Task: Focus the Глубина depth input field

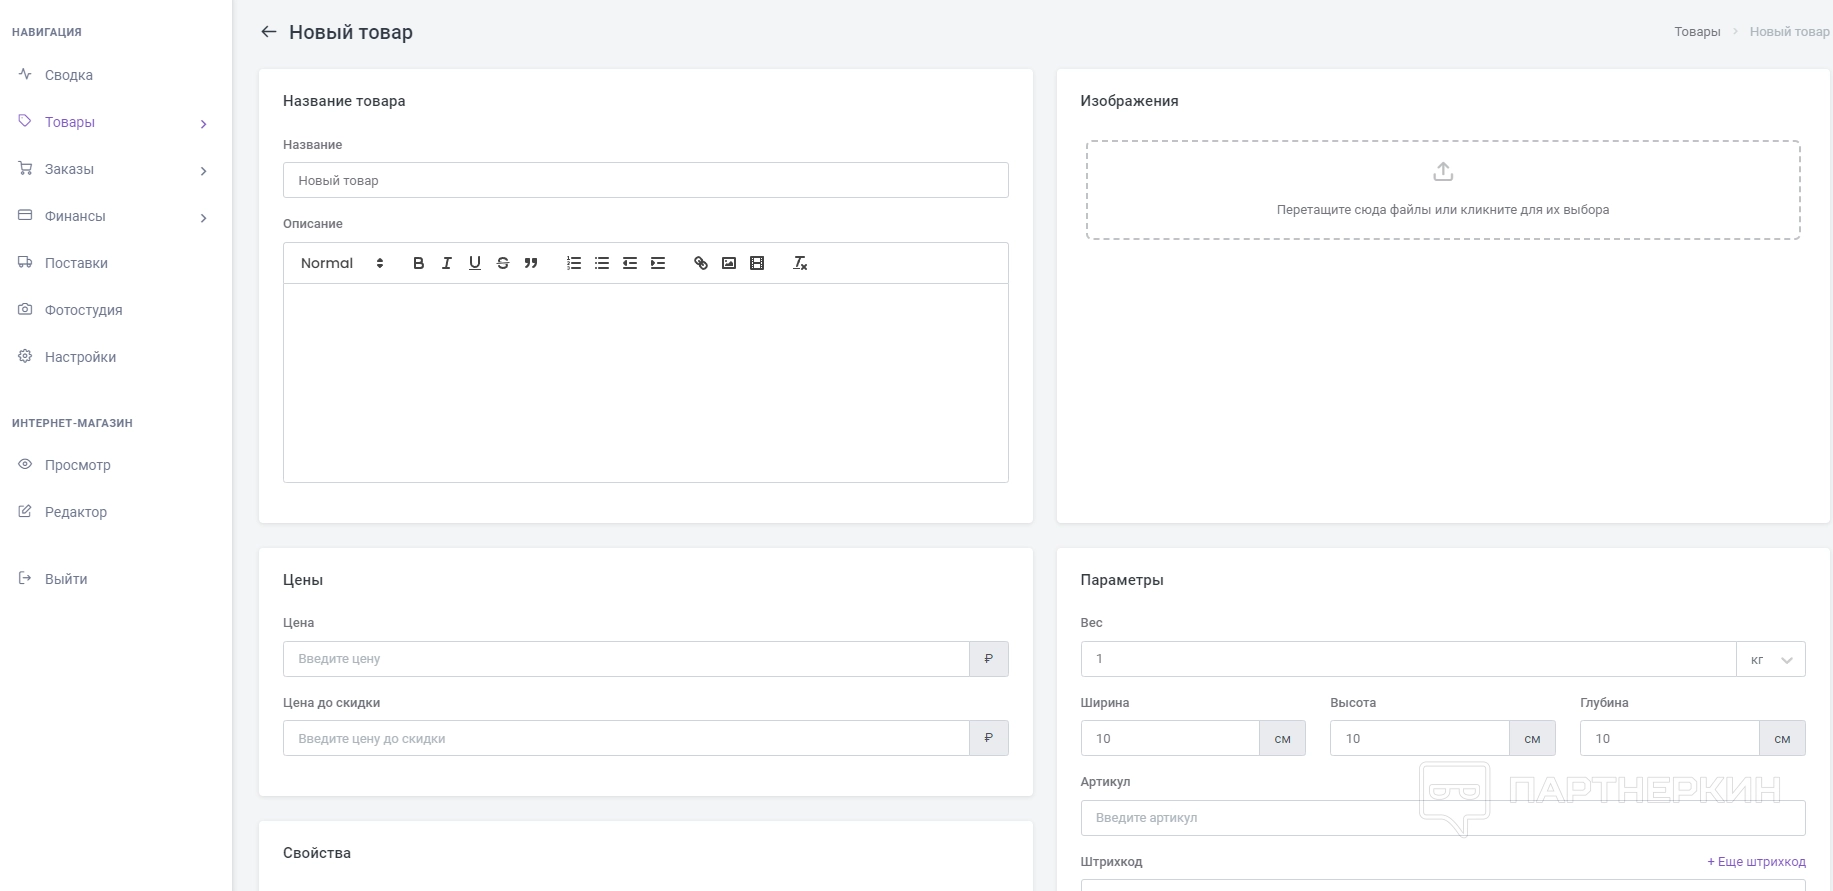Action: (1669, 738)
